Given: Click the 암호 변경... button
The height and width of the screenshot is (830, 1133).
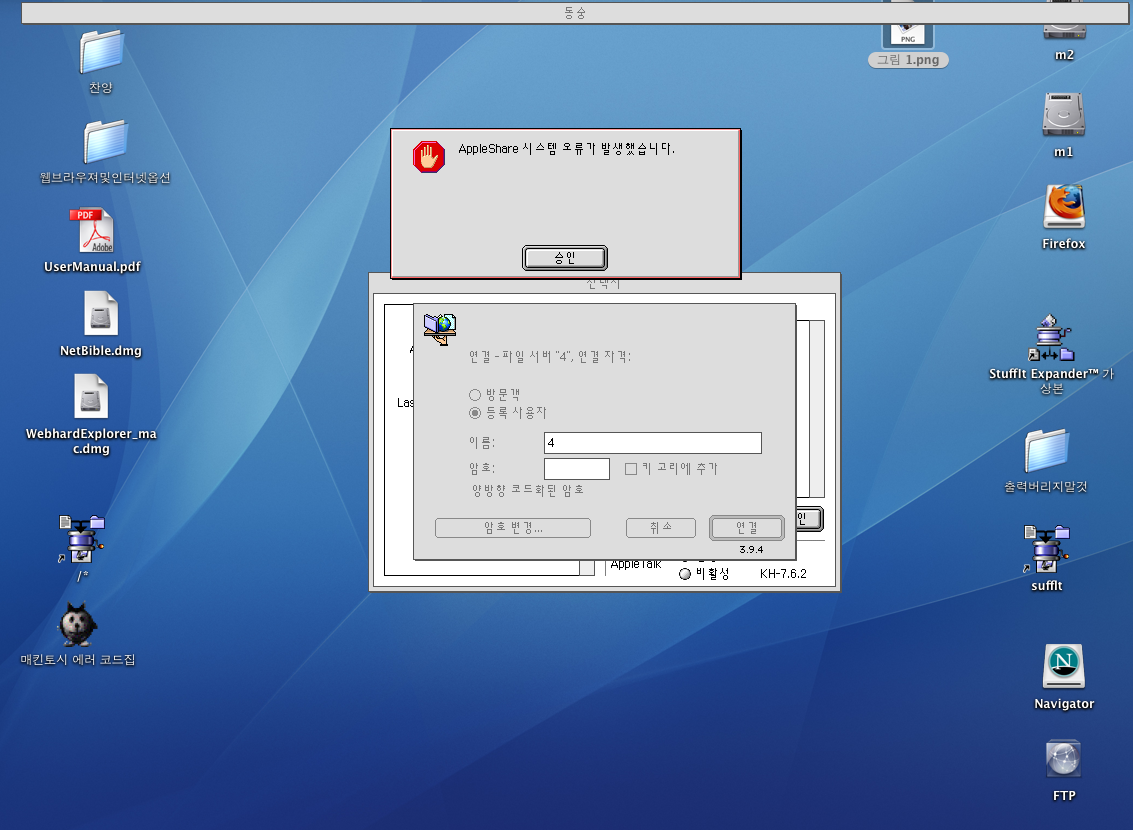Looking at the screenshot, I should 512,528.
